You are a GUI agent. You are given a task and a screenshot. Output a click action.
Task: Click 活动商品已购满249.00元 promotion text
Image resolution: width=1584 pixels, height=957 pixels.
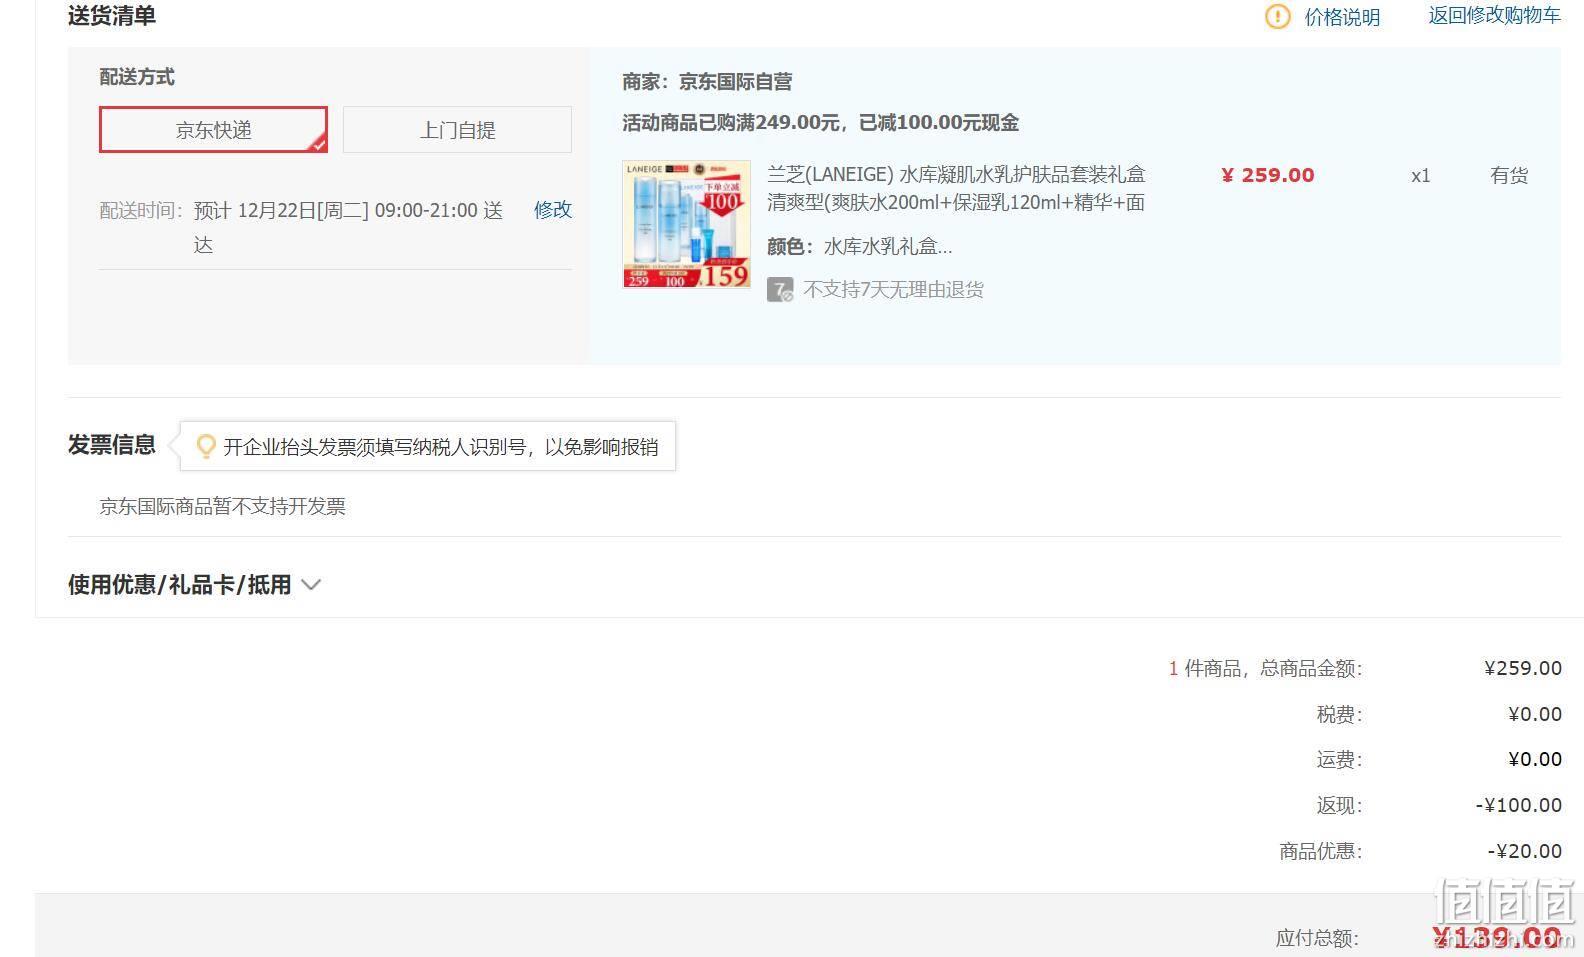coord(820,123)
